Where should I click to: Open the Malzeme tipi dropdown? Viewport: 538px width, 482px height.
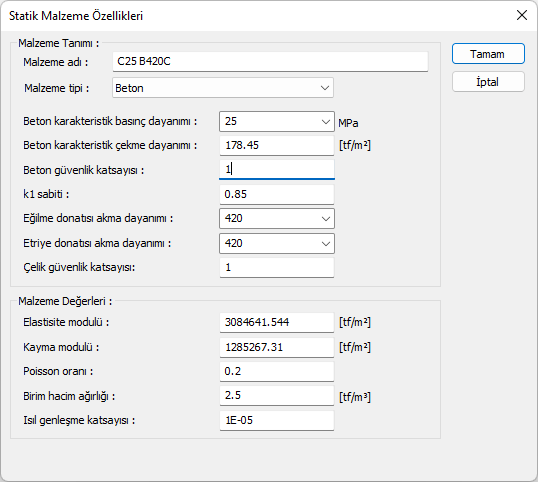(x=223, y=88)
